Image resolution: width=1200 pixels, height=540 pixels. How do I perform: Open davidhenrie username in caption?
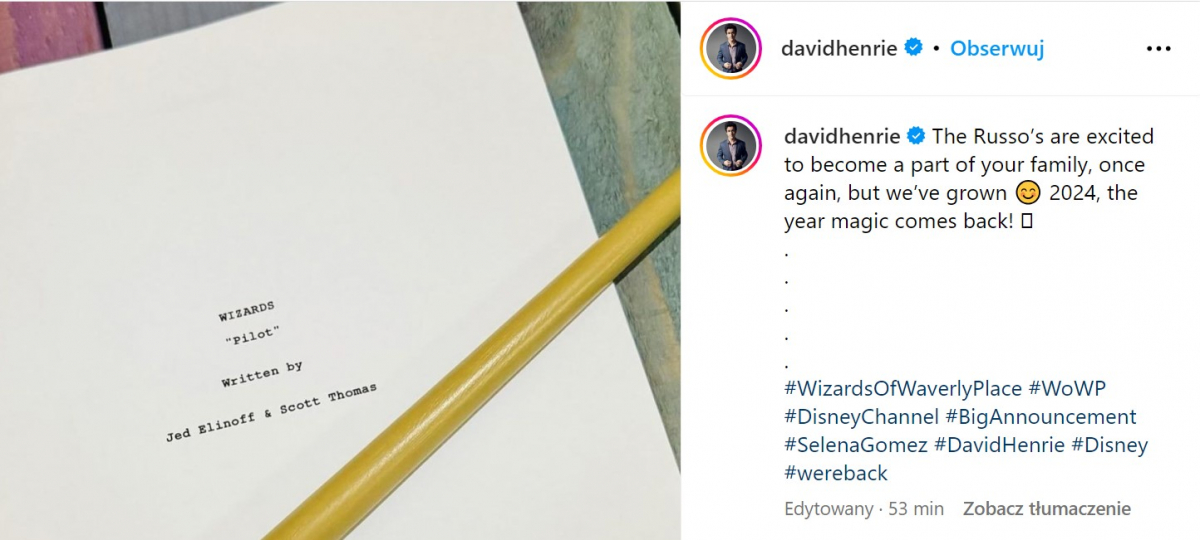tap(842, 136)
